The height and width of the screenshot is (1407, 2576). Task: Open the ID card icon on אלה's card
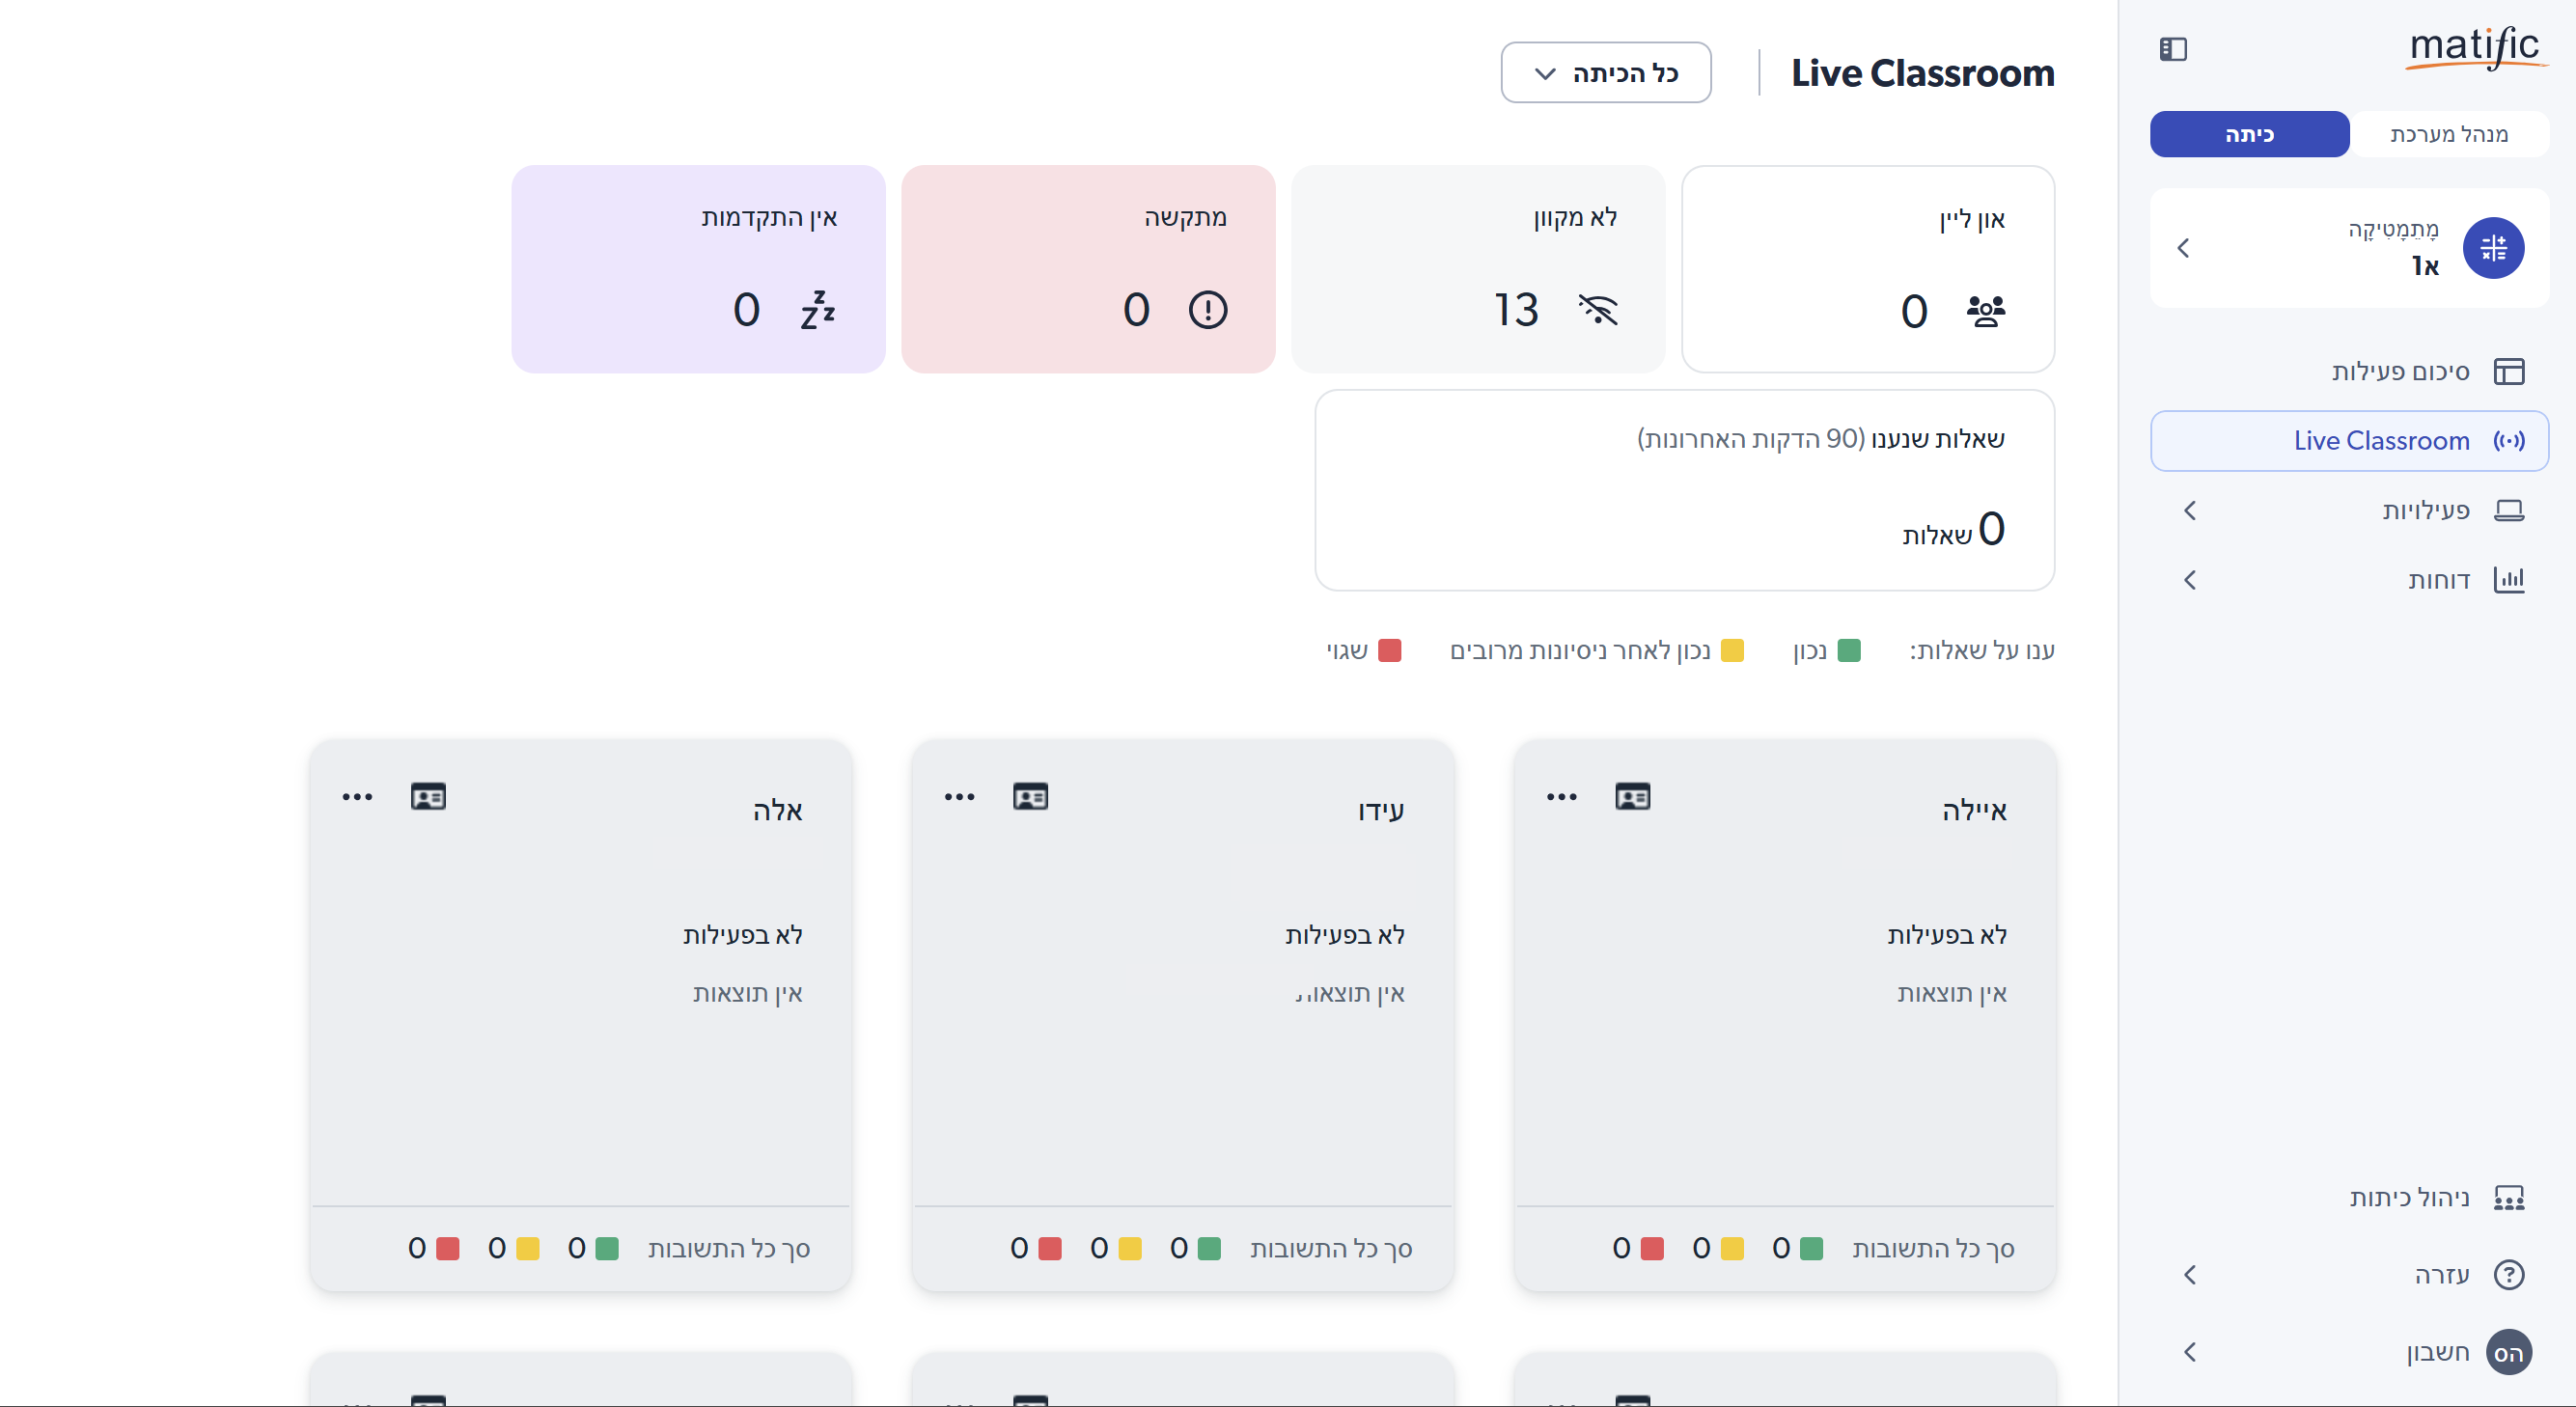pyautogui.click(x=428, y=797)
